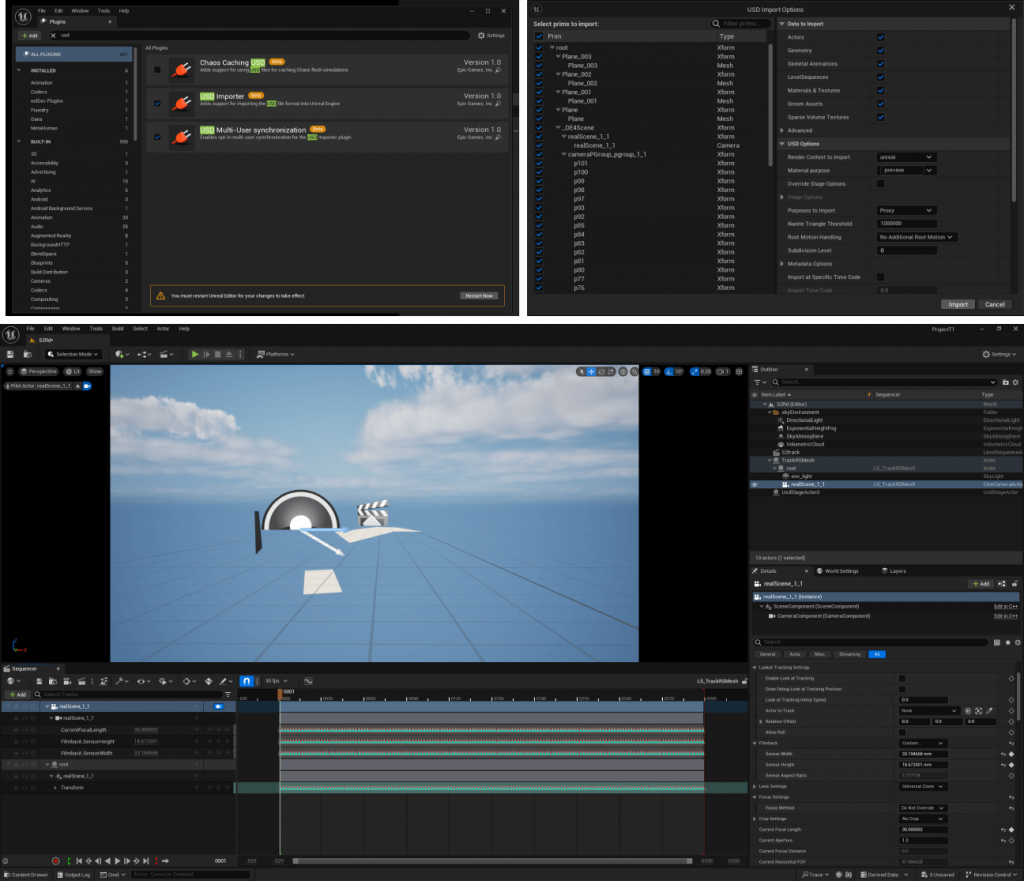
Task: Uncheck Skeletal Animations import checkbox
Action: tap(880, 64)
